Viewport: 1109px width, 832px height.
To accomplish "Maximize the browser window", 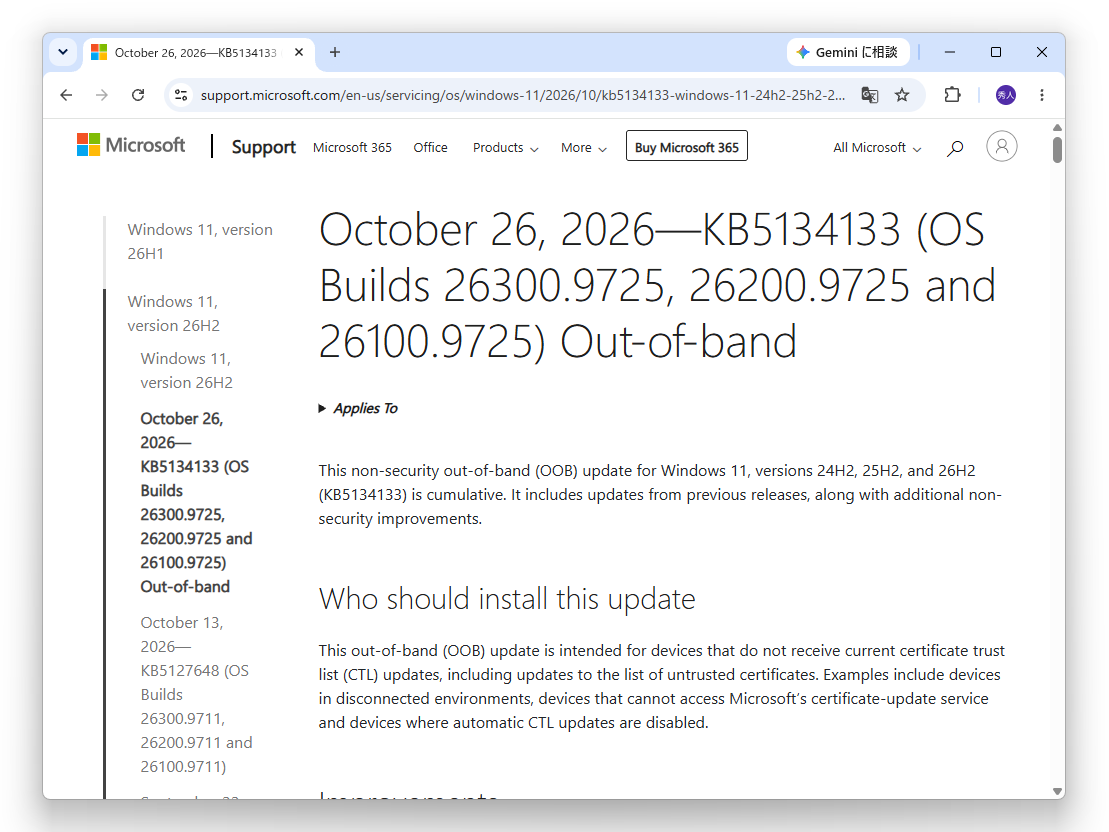I will coord(996,52).
